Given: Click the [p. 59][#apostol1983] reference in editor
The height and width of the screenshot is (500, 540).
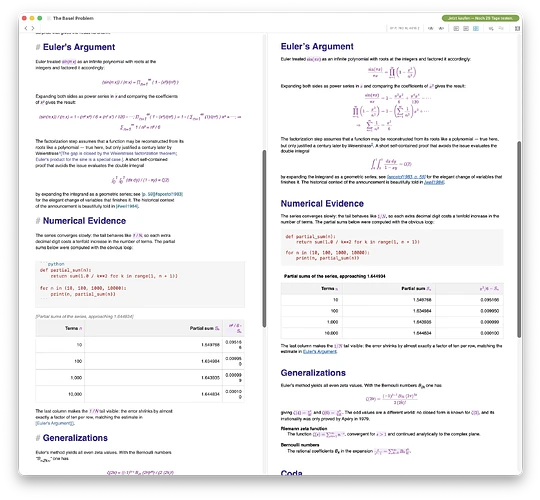Looking at the screenshot, I should tap(162, 194).
